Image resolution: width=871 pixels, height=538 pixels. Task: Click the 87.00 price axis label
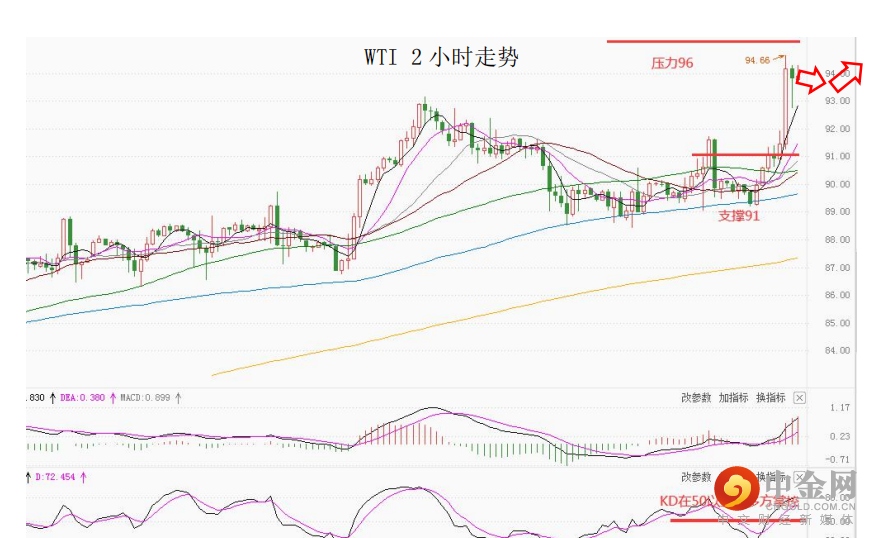(x=837, y=268)
